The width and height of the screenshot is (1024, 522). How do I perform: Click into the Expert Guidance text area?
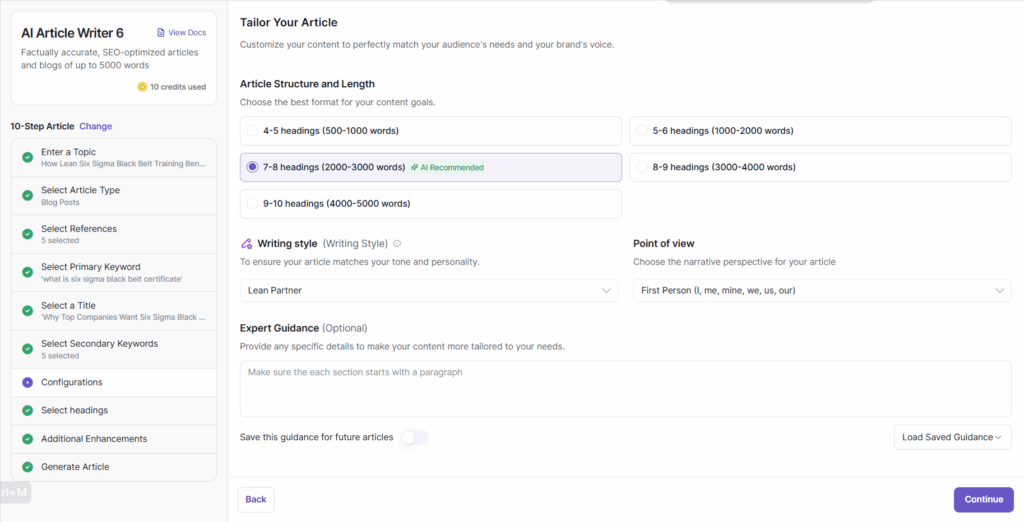pos(625,389)
